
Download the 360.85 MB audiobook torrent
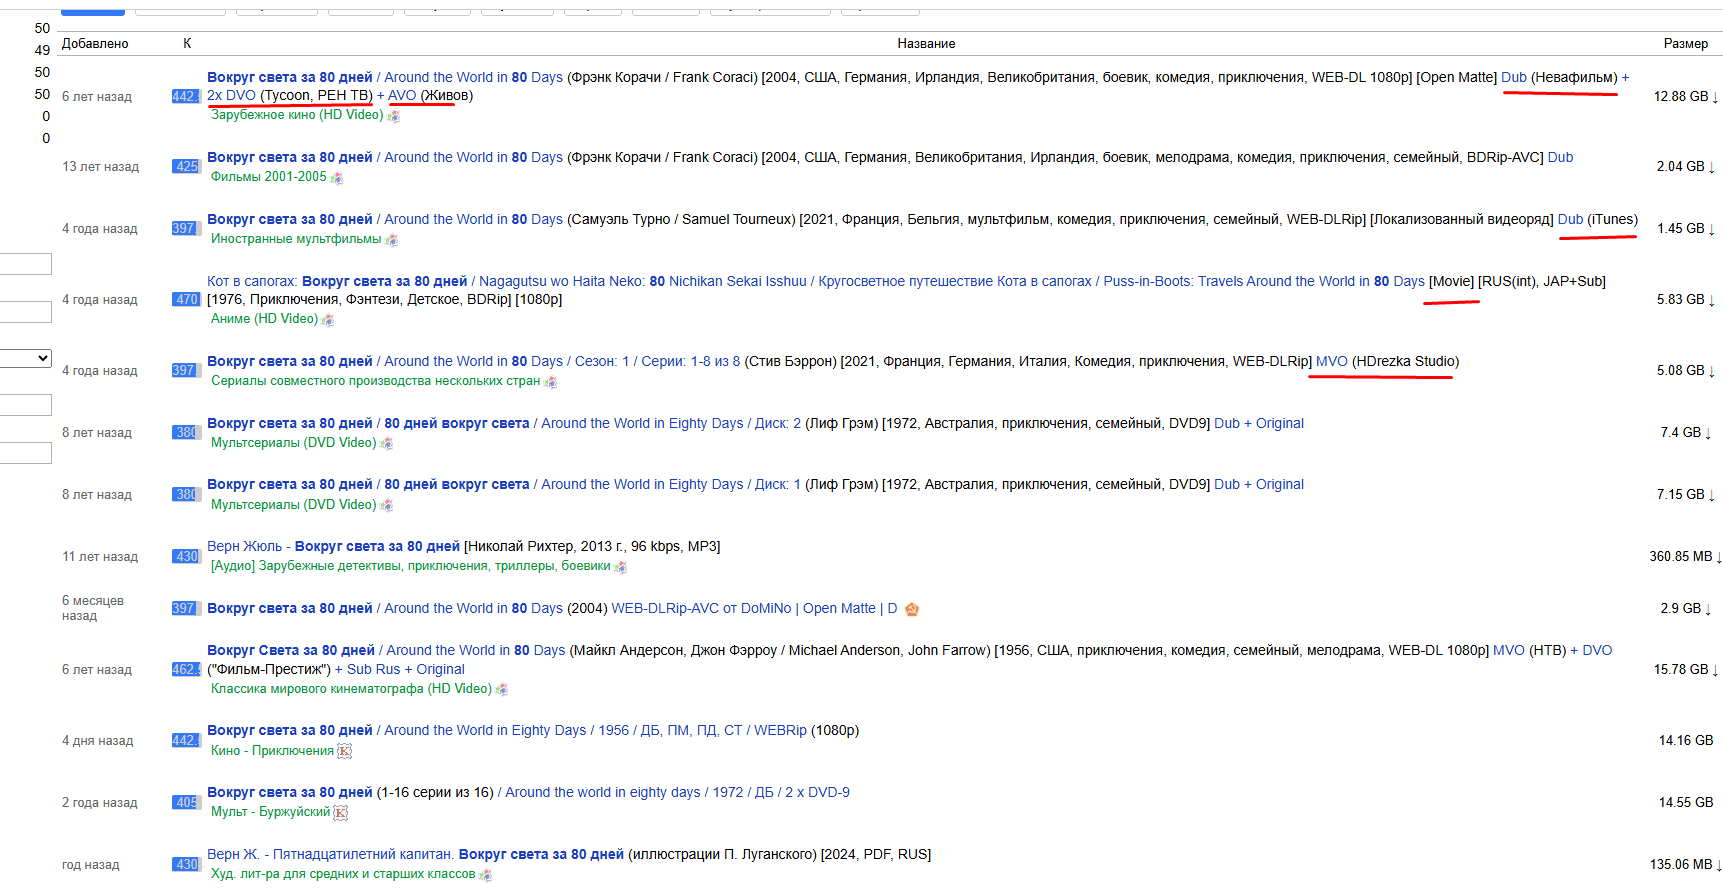(x=1686, y=557)
